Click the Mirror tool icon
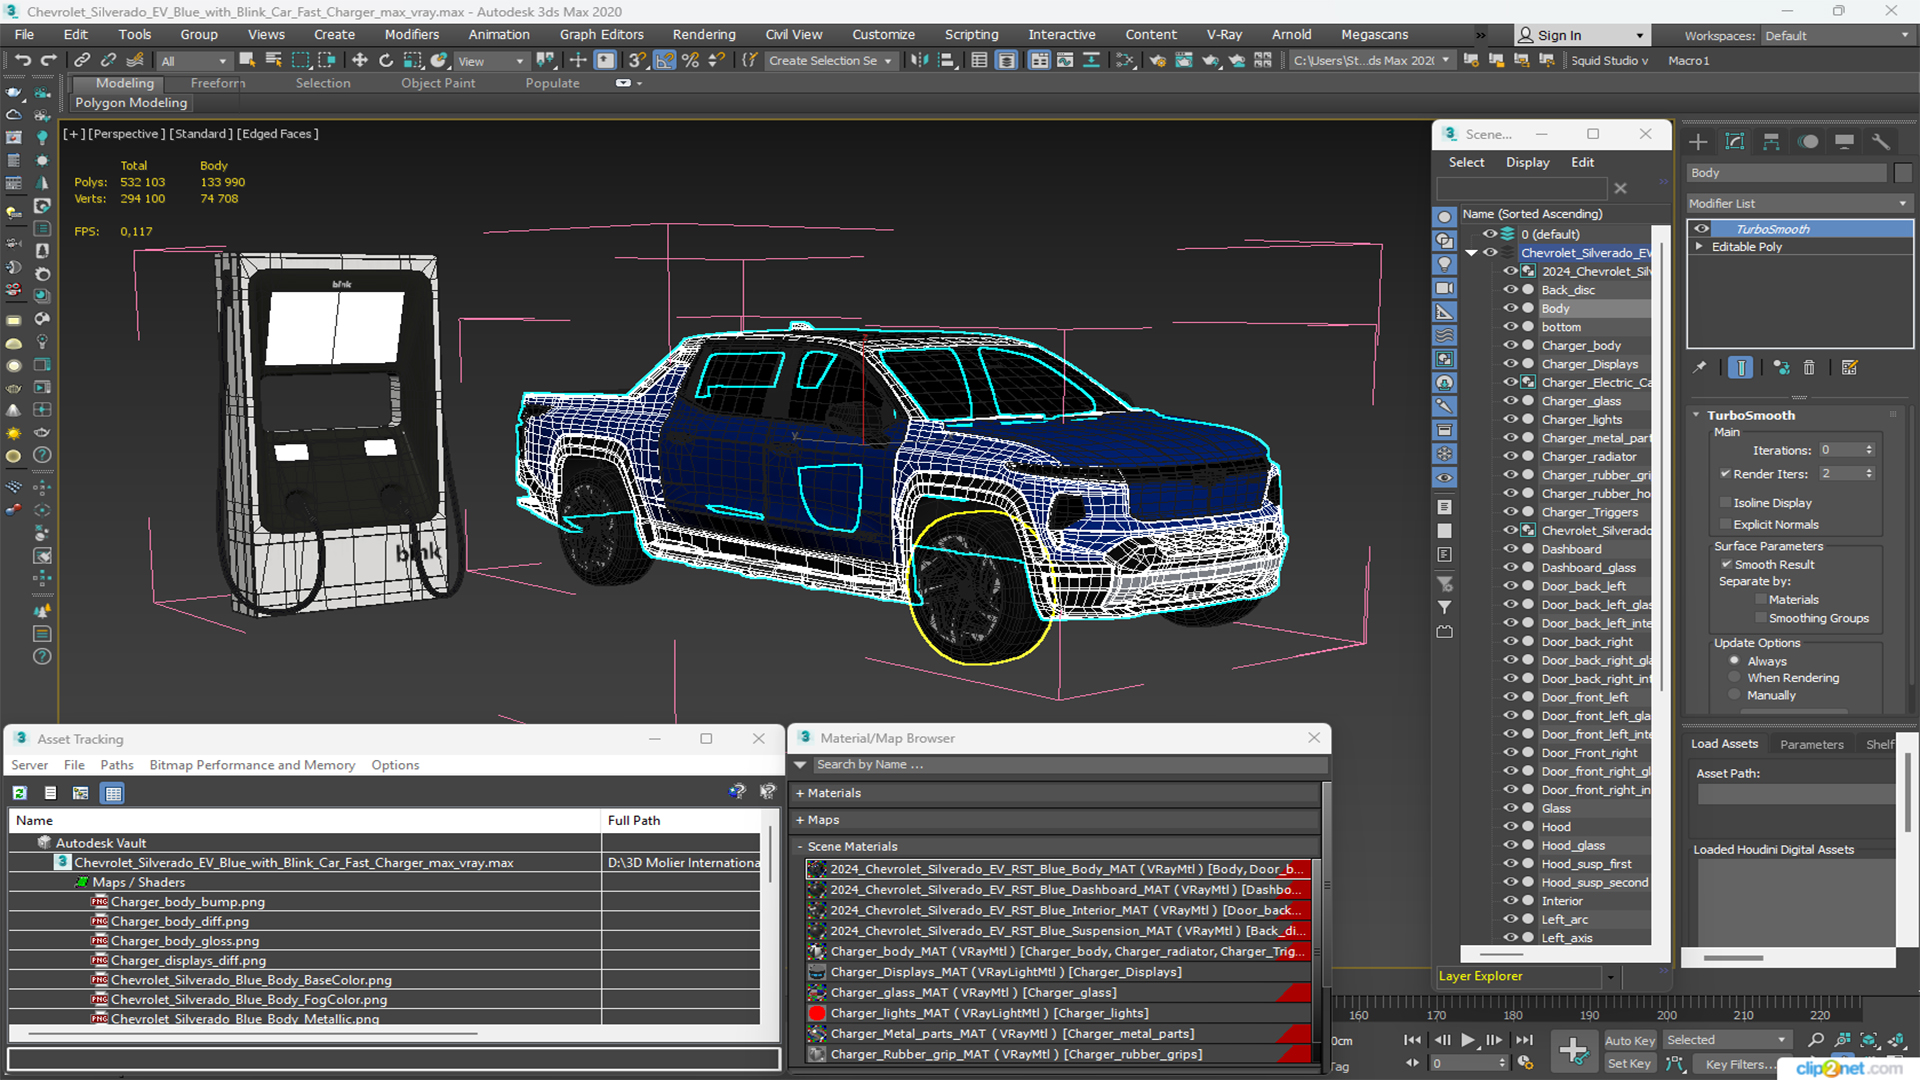Image resolution: width=1920 pixels, height=1080 pixels. pos(919,60)
